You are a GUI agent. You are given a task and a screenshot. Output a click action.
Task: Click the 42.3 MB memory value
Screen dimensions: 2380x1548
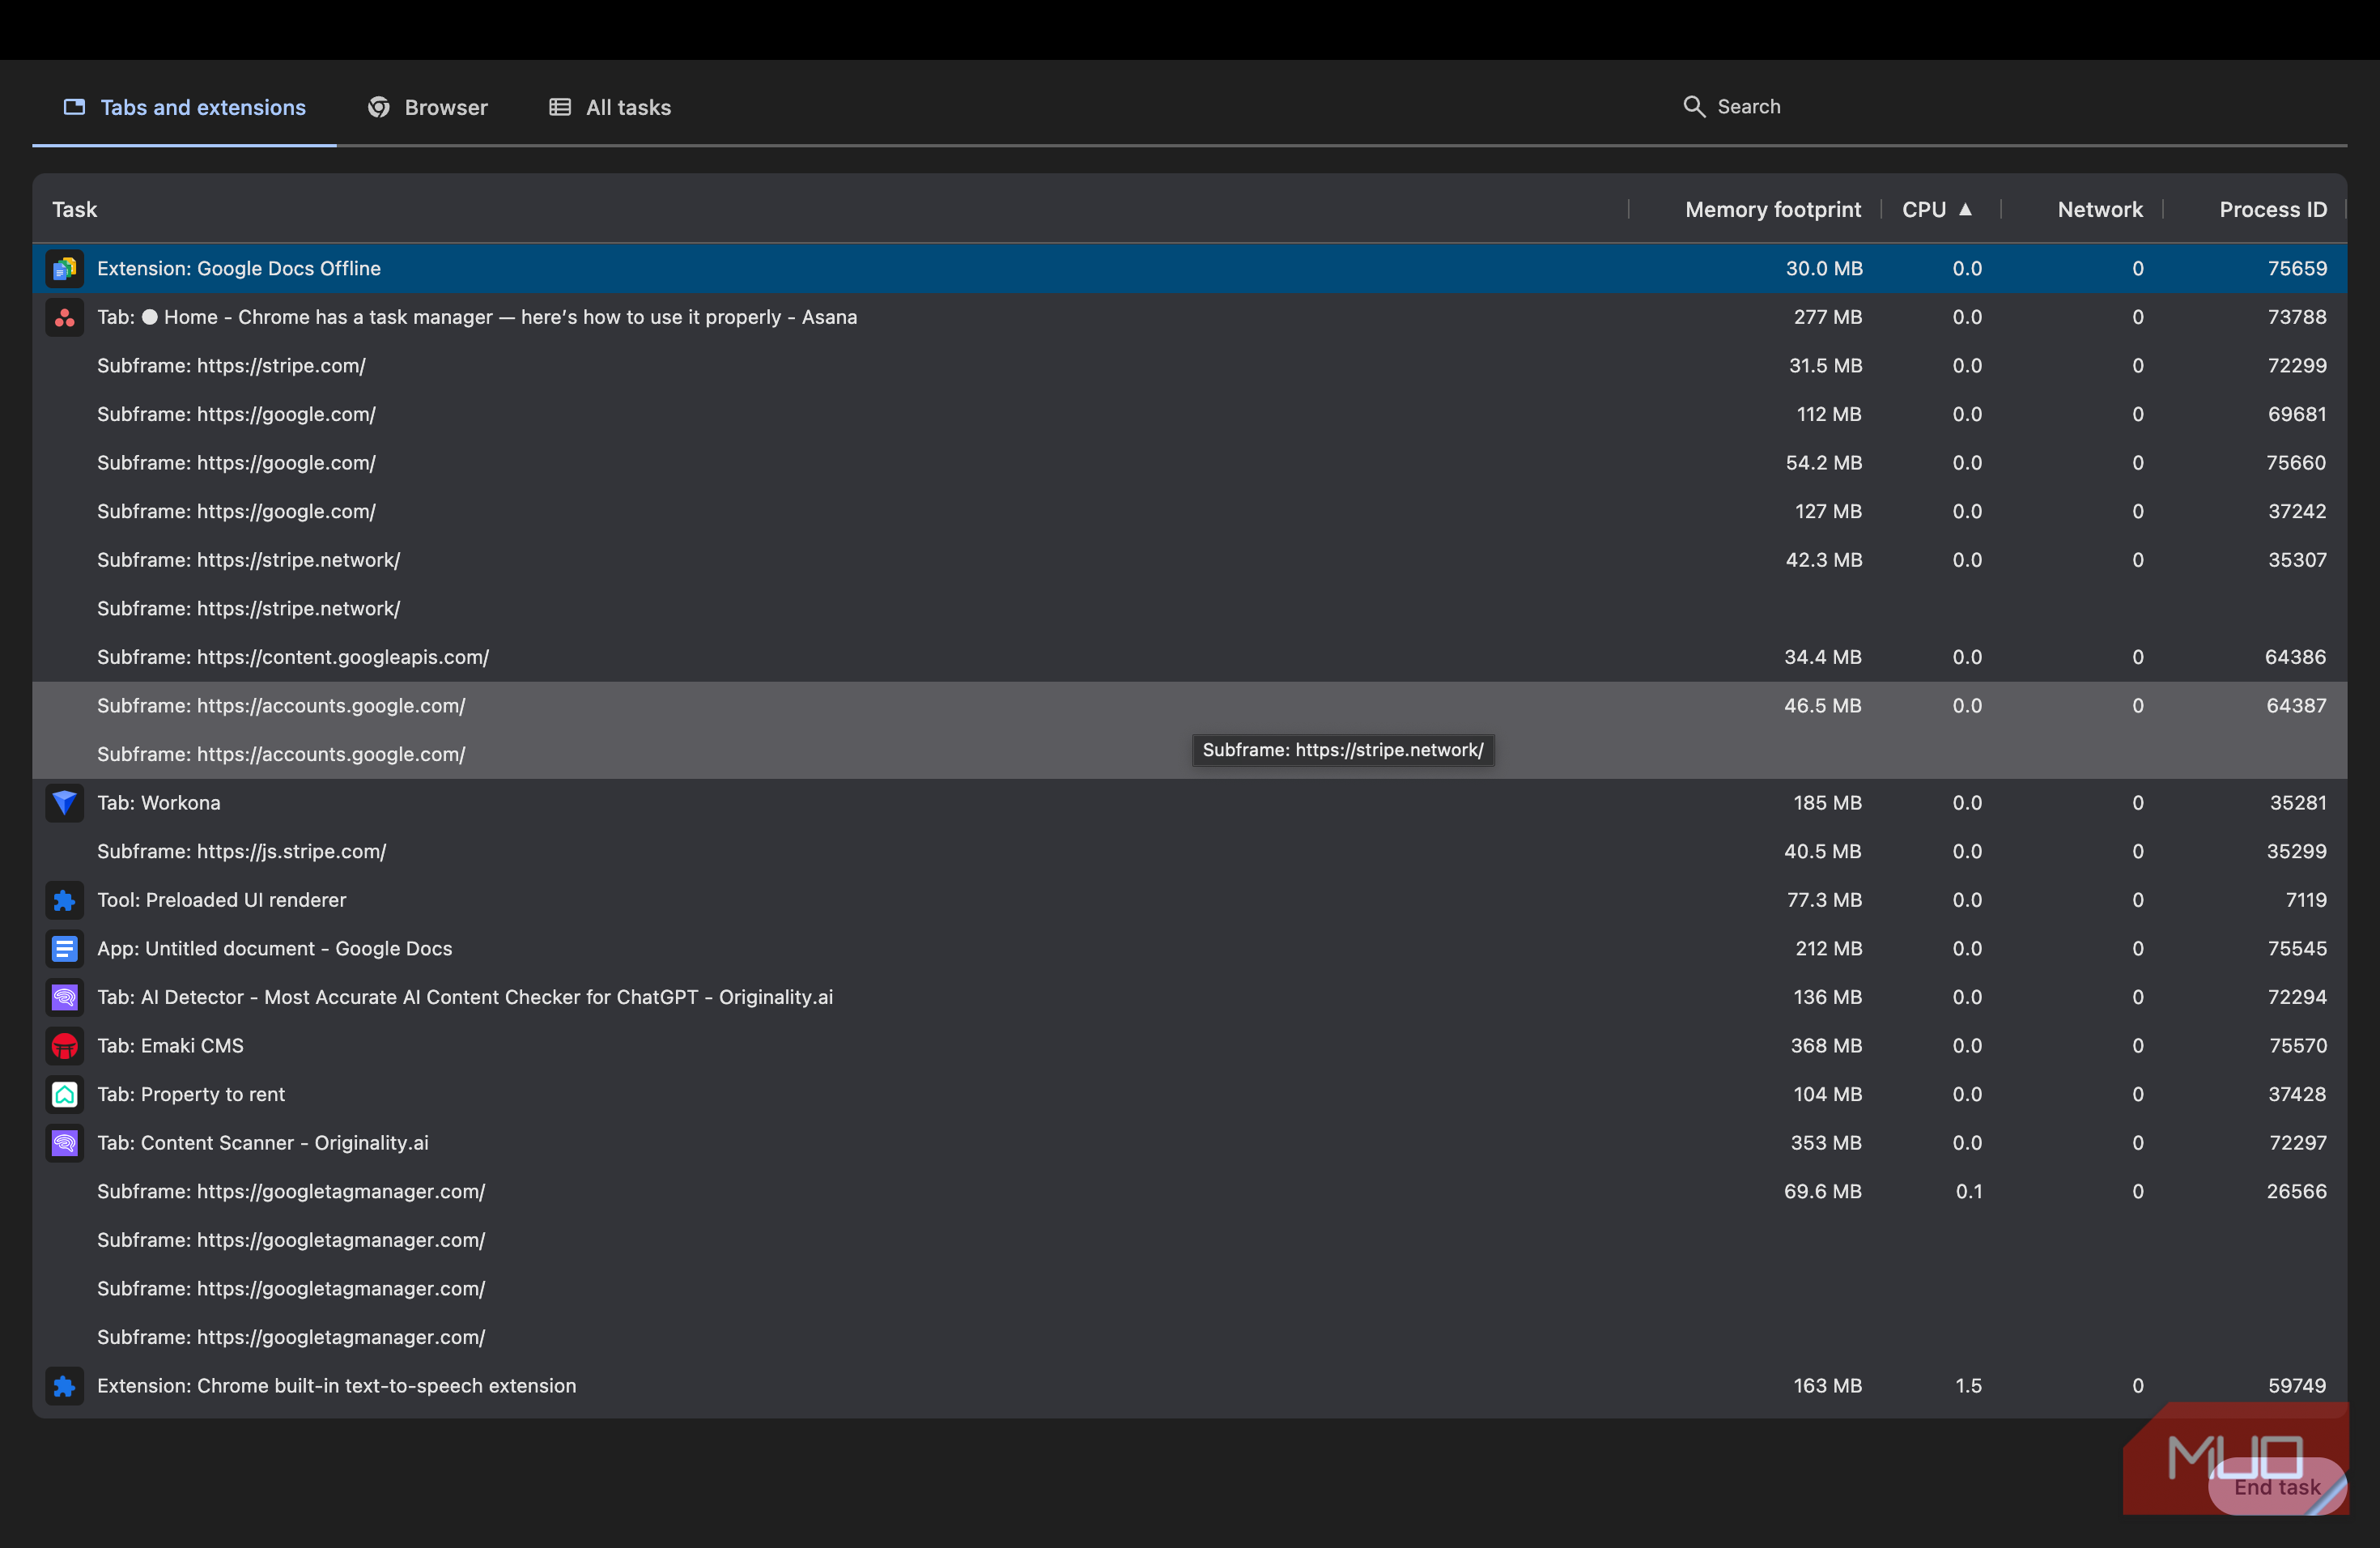[x=1824, y=560]
